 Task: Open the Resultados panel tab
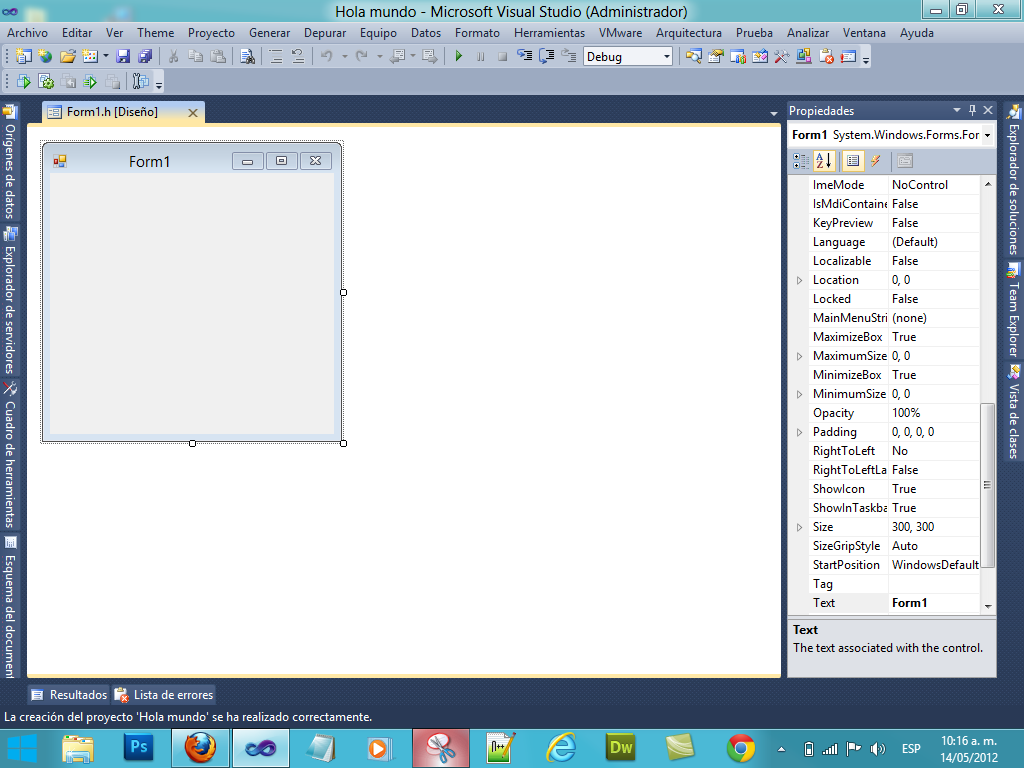[69, 695]
